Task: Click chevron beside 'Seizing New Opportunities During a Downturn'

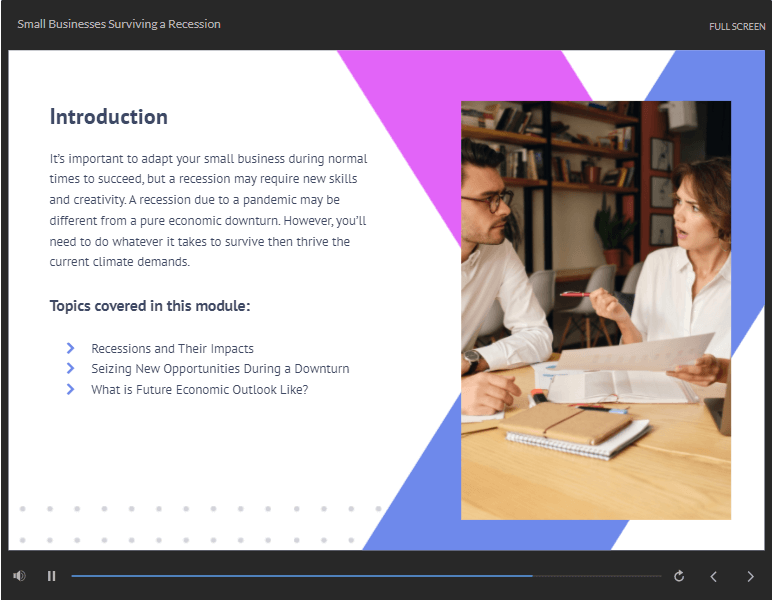Action: 70,368
